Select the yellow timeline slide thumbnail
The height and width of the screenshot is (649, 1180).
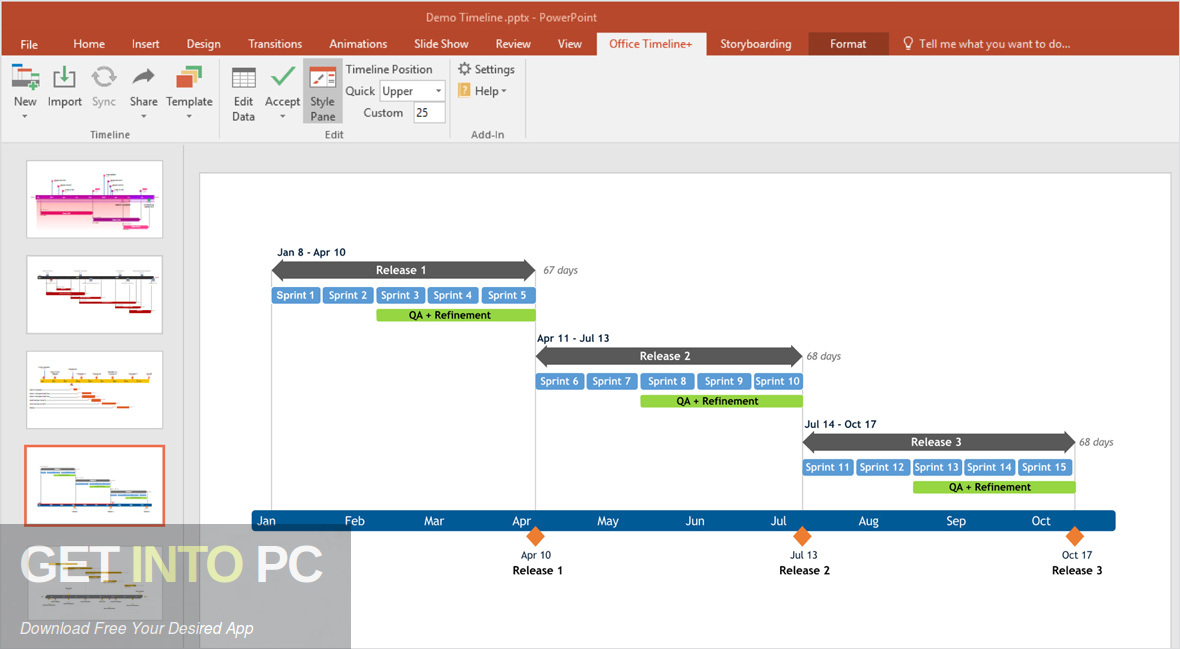94,389
